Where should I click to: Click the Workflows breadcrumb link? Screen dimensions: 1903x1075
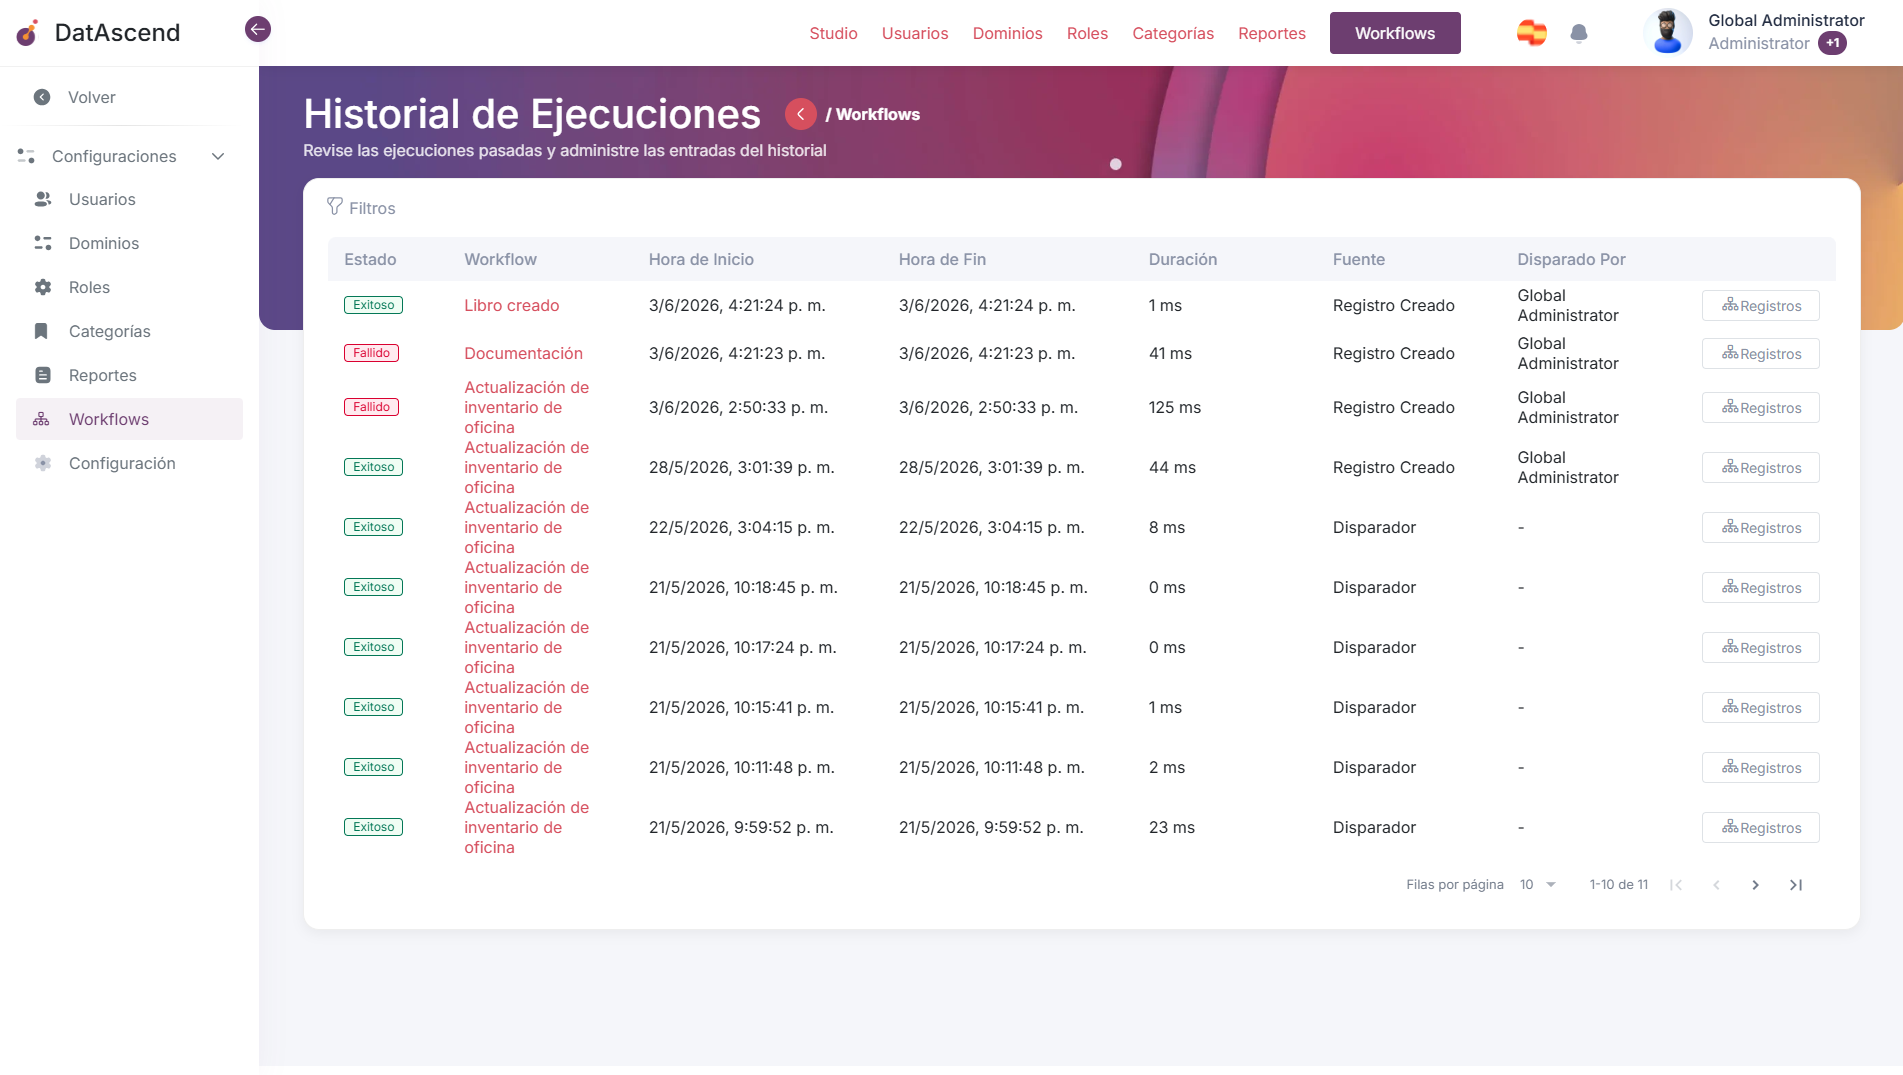tap(877, 114)
